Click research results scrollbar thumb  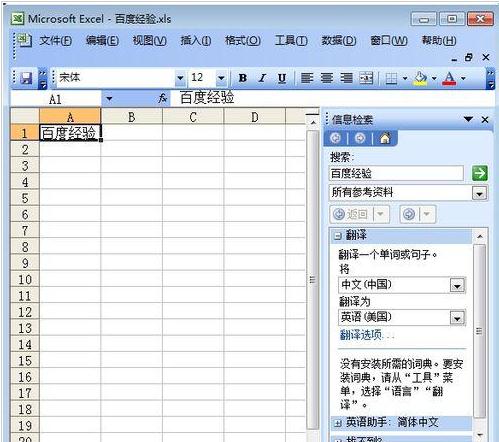(479, 331)
